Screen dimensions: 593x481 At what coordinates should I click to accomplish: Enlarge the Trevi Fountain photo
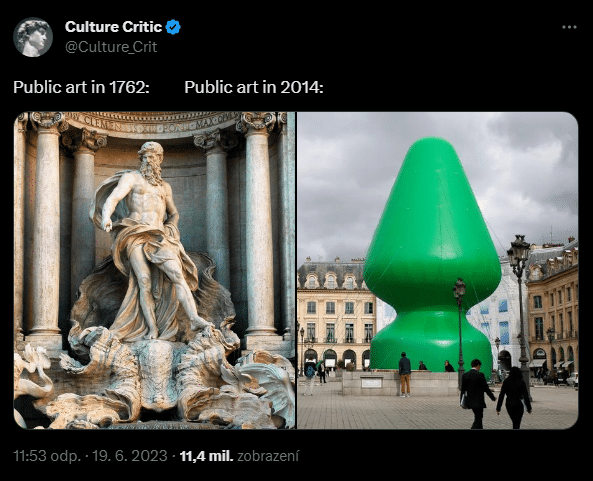click(154, 270)
